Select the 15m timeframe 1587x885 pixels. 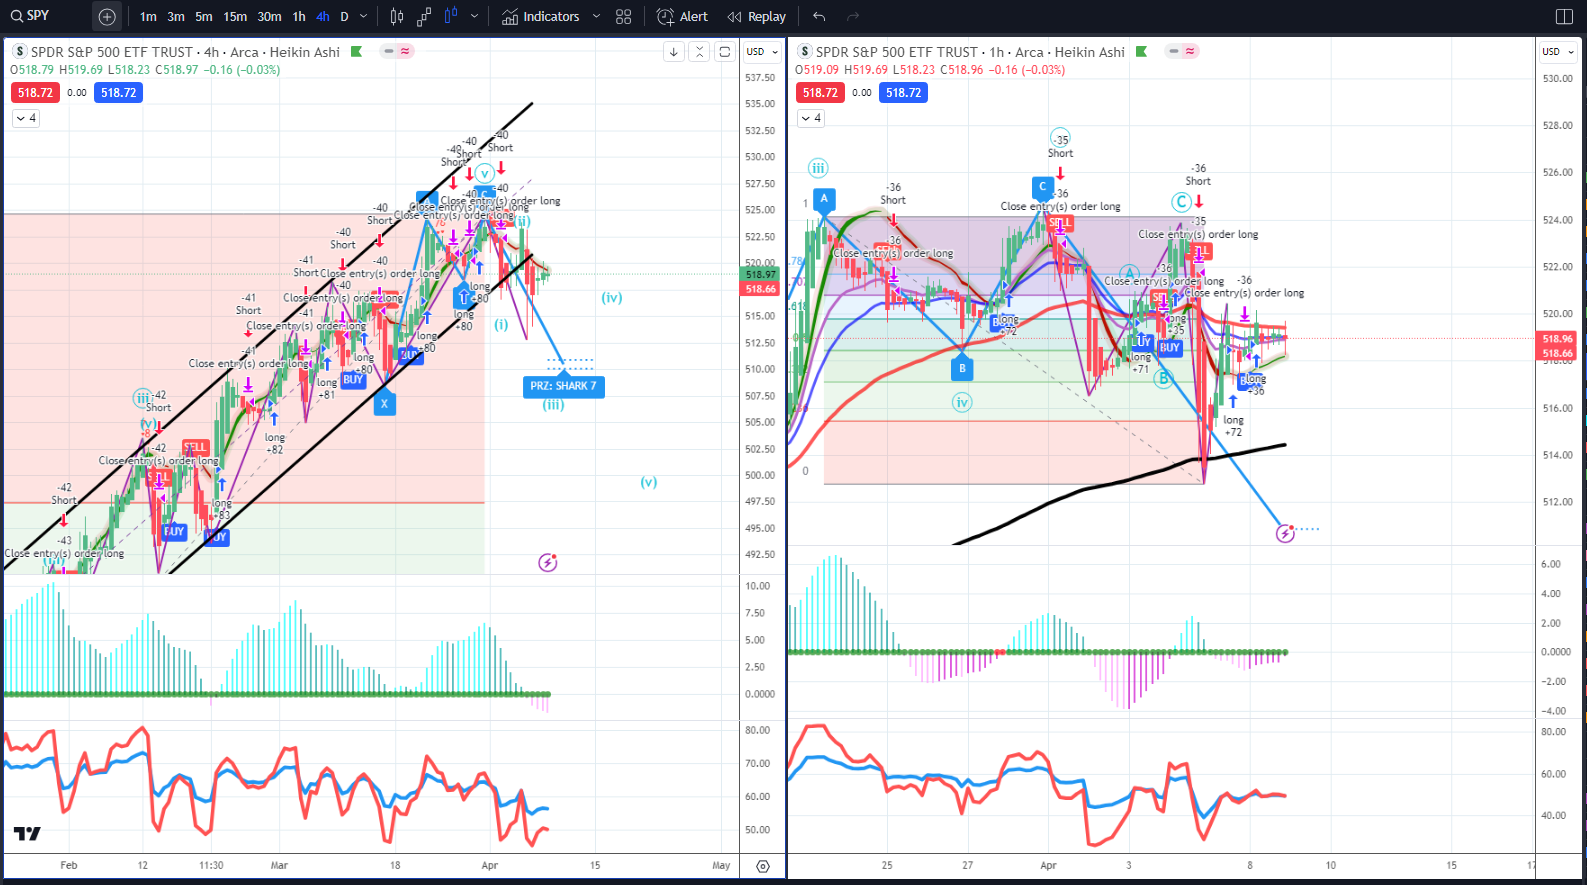(235, 16)
